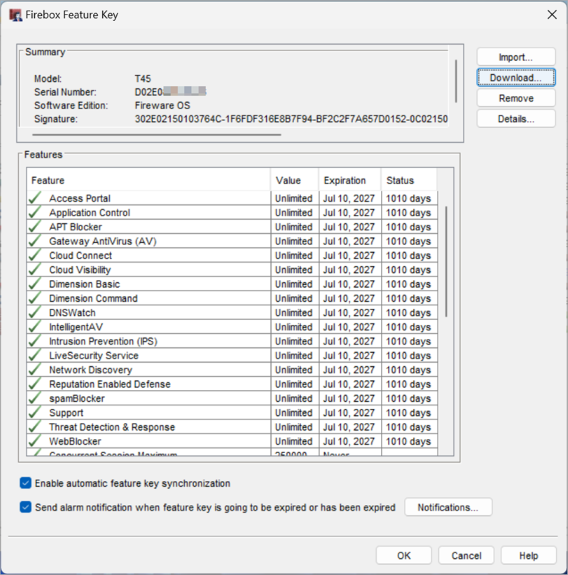568x575 pixels.
Task: Select the Access Portal feature name
Action: click(80, 198)
